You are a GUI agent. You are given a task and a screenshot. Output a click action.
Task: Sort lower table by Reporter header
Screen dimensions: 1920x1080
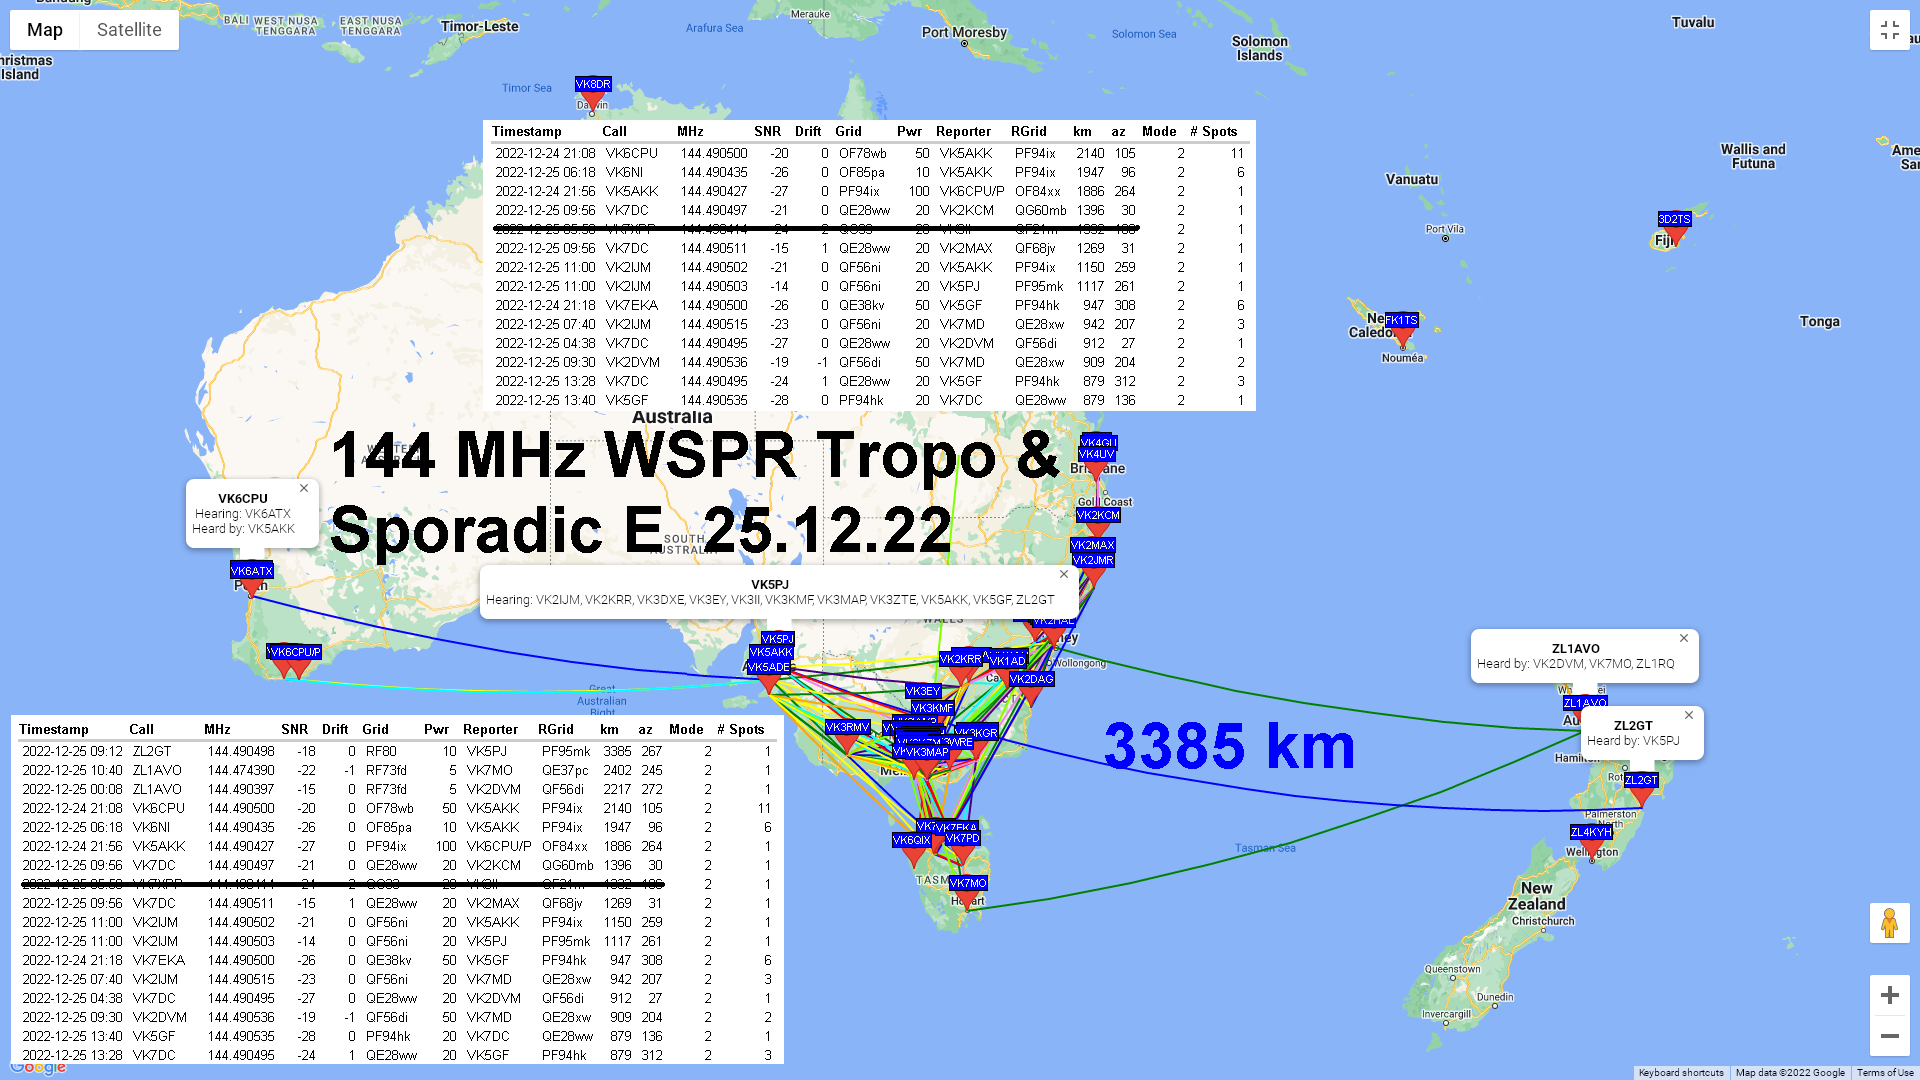[490, 729]
